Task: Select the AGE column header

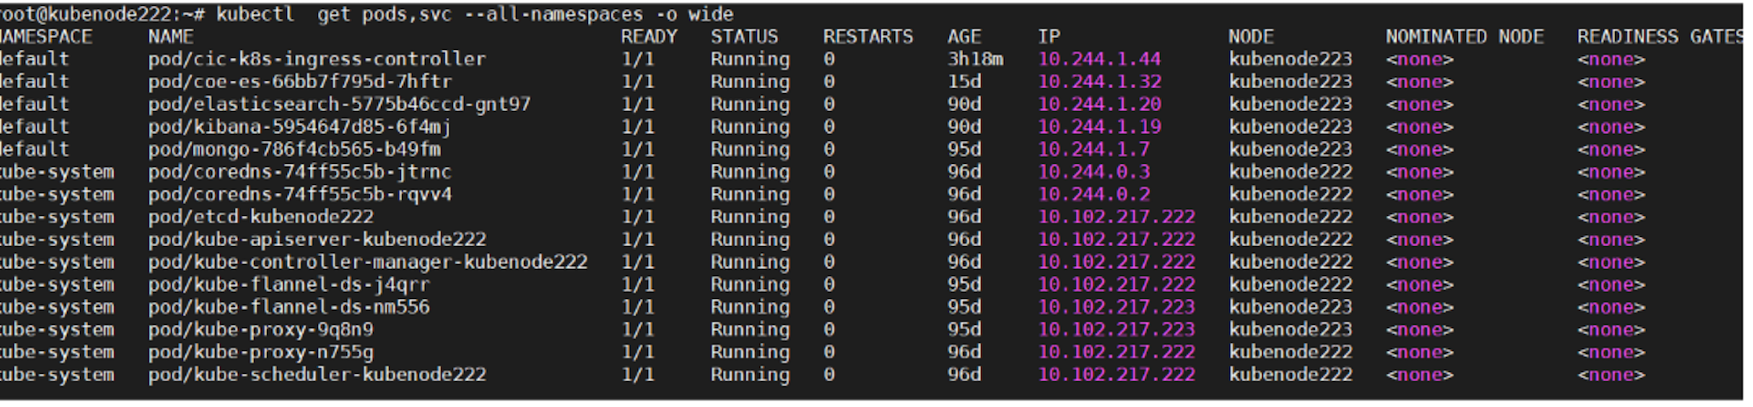Action: [x=965, y=37]
